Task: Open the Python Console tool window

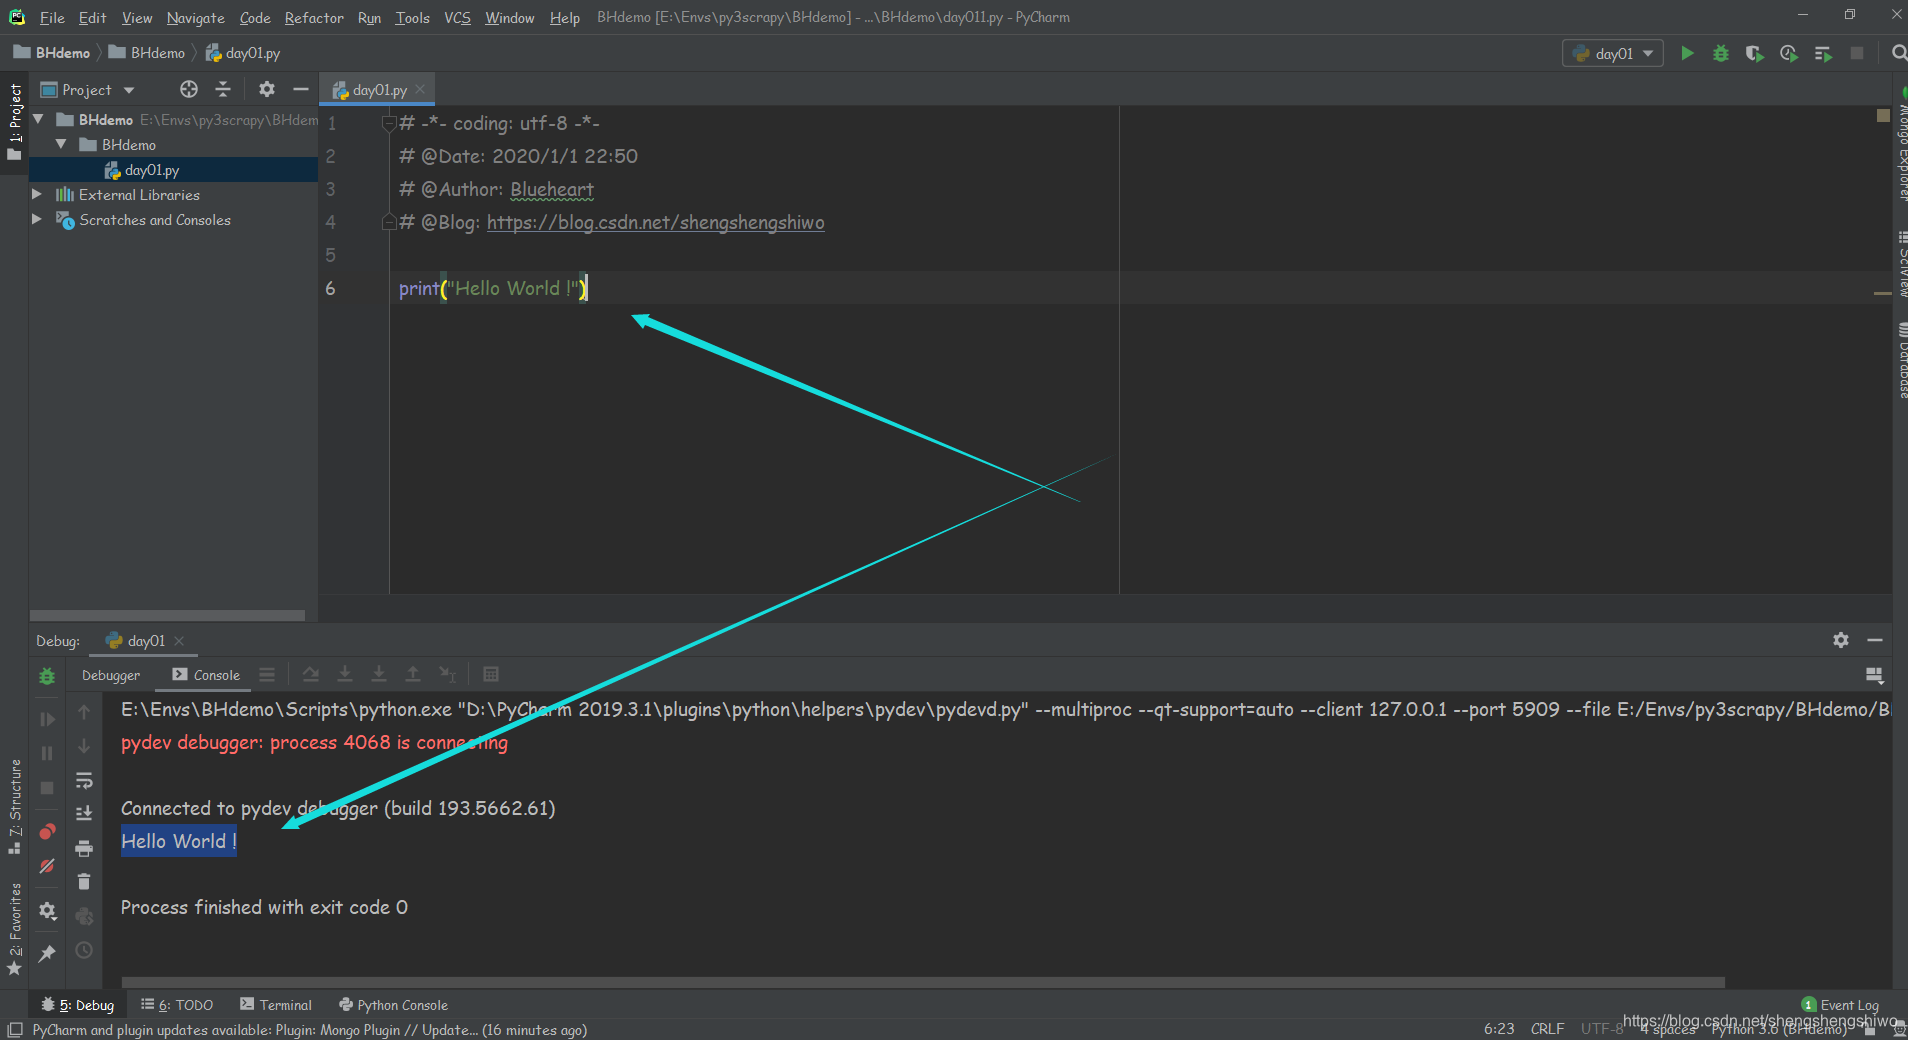Action: [x=393, y=1005]
